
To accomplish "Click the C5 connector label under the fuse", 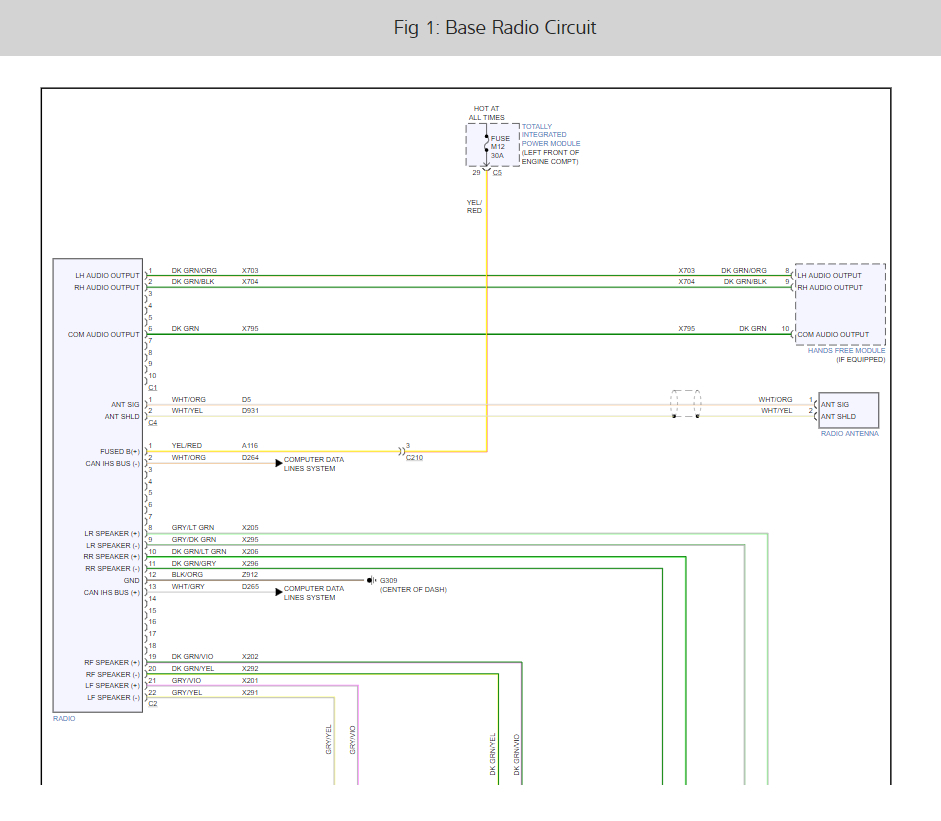I will click(497, 172).
